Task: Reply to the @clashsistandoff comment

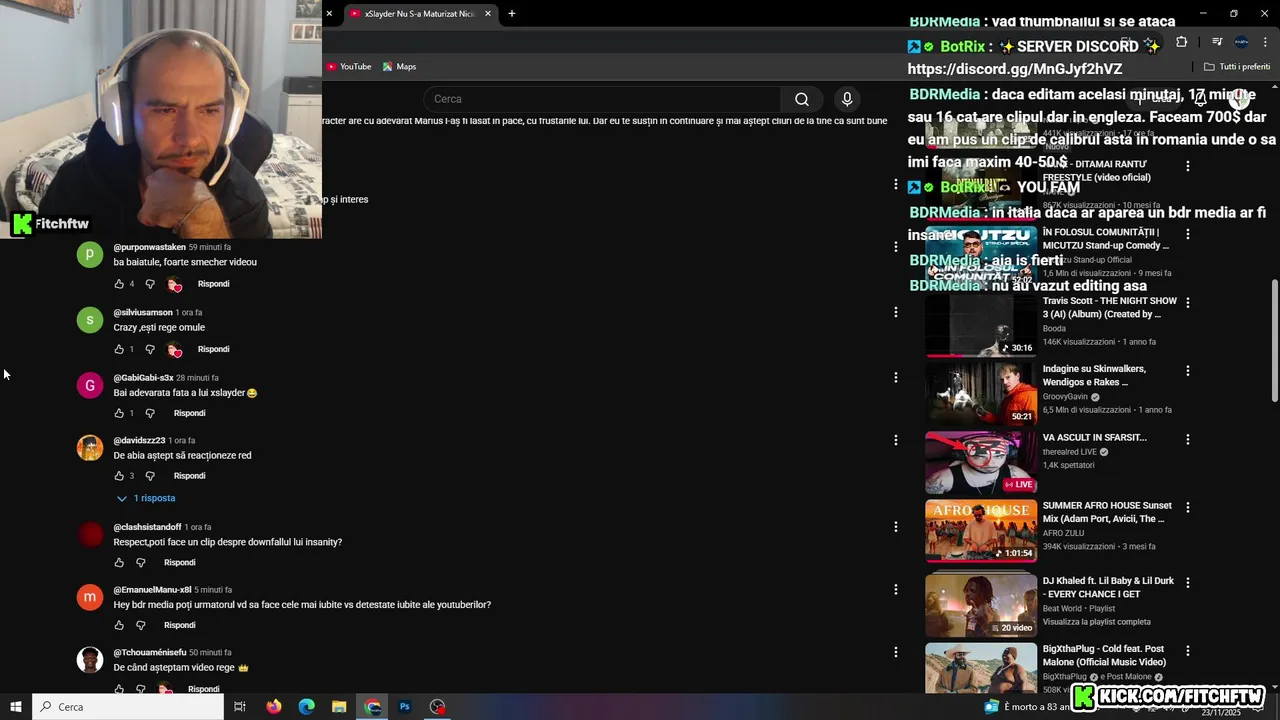Action: tap(179, 563)
